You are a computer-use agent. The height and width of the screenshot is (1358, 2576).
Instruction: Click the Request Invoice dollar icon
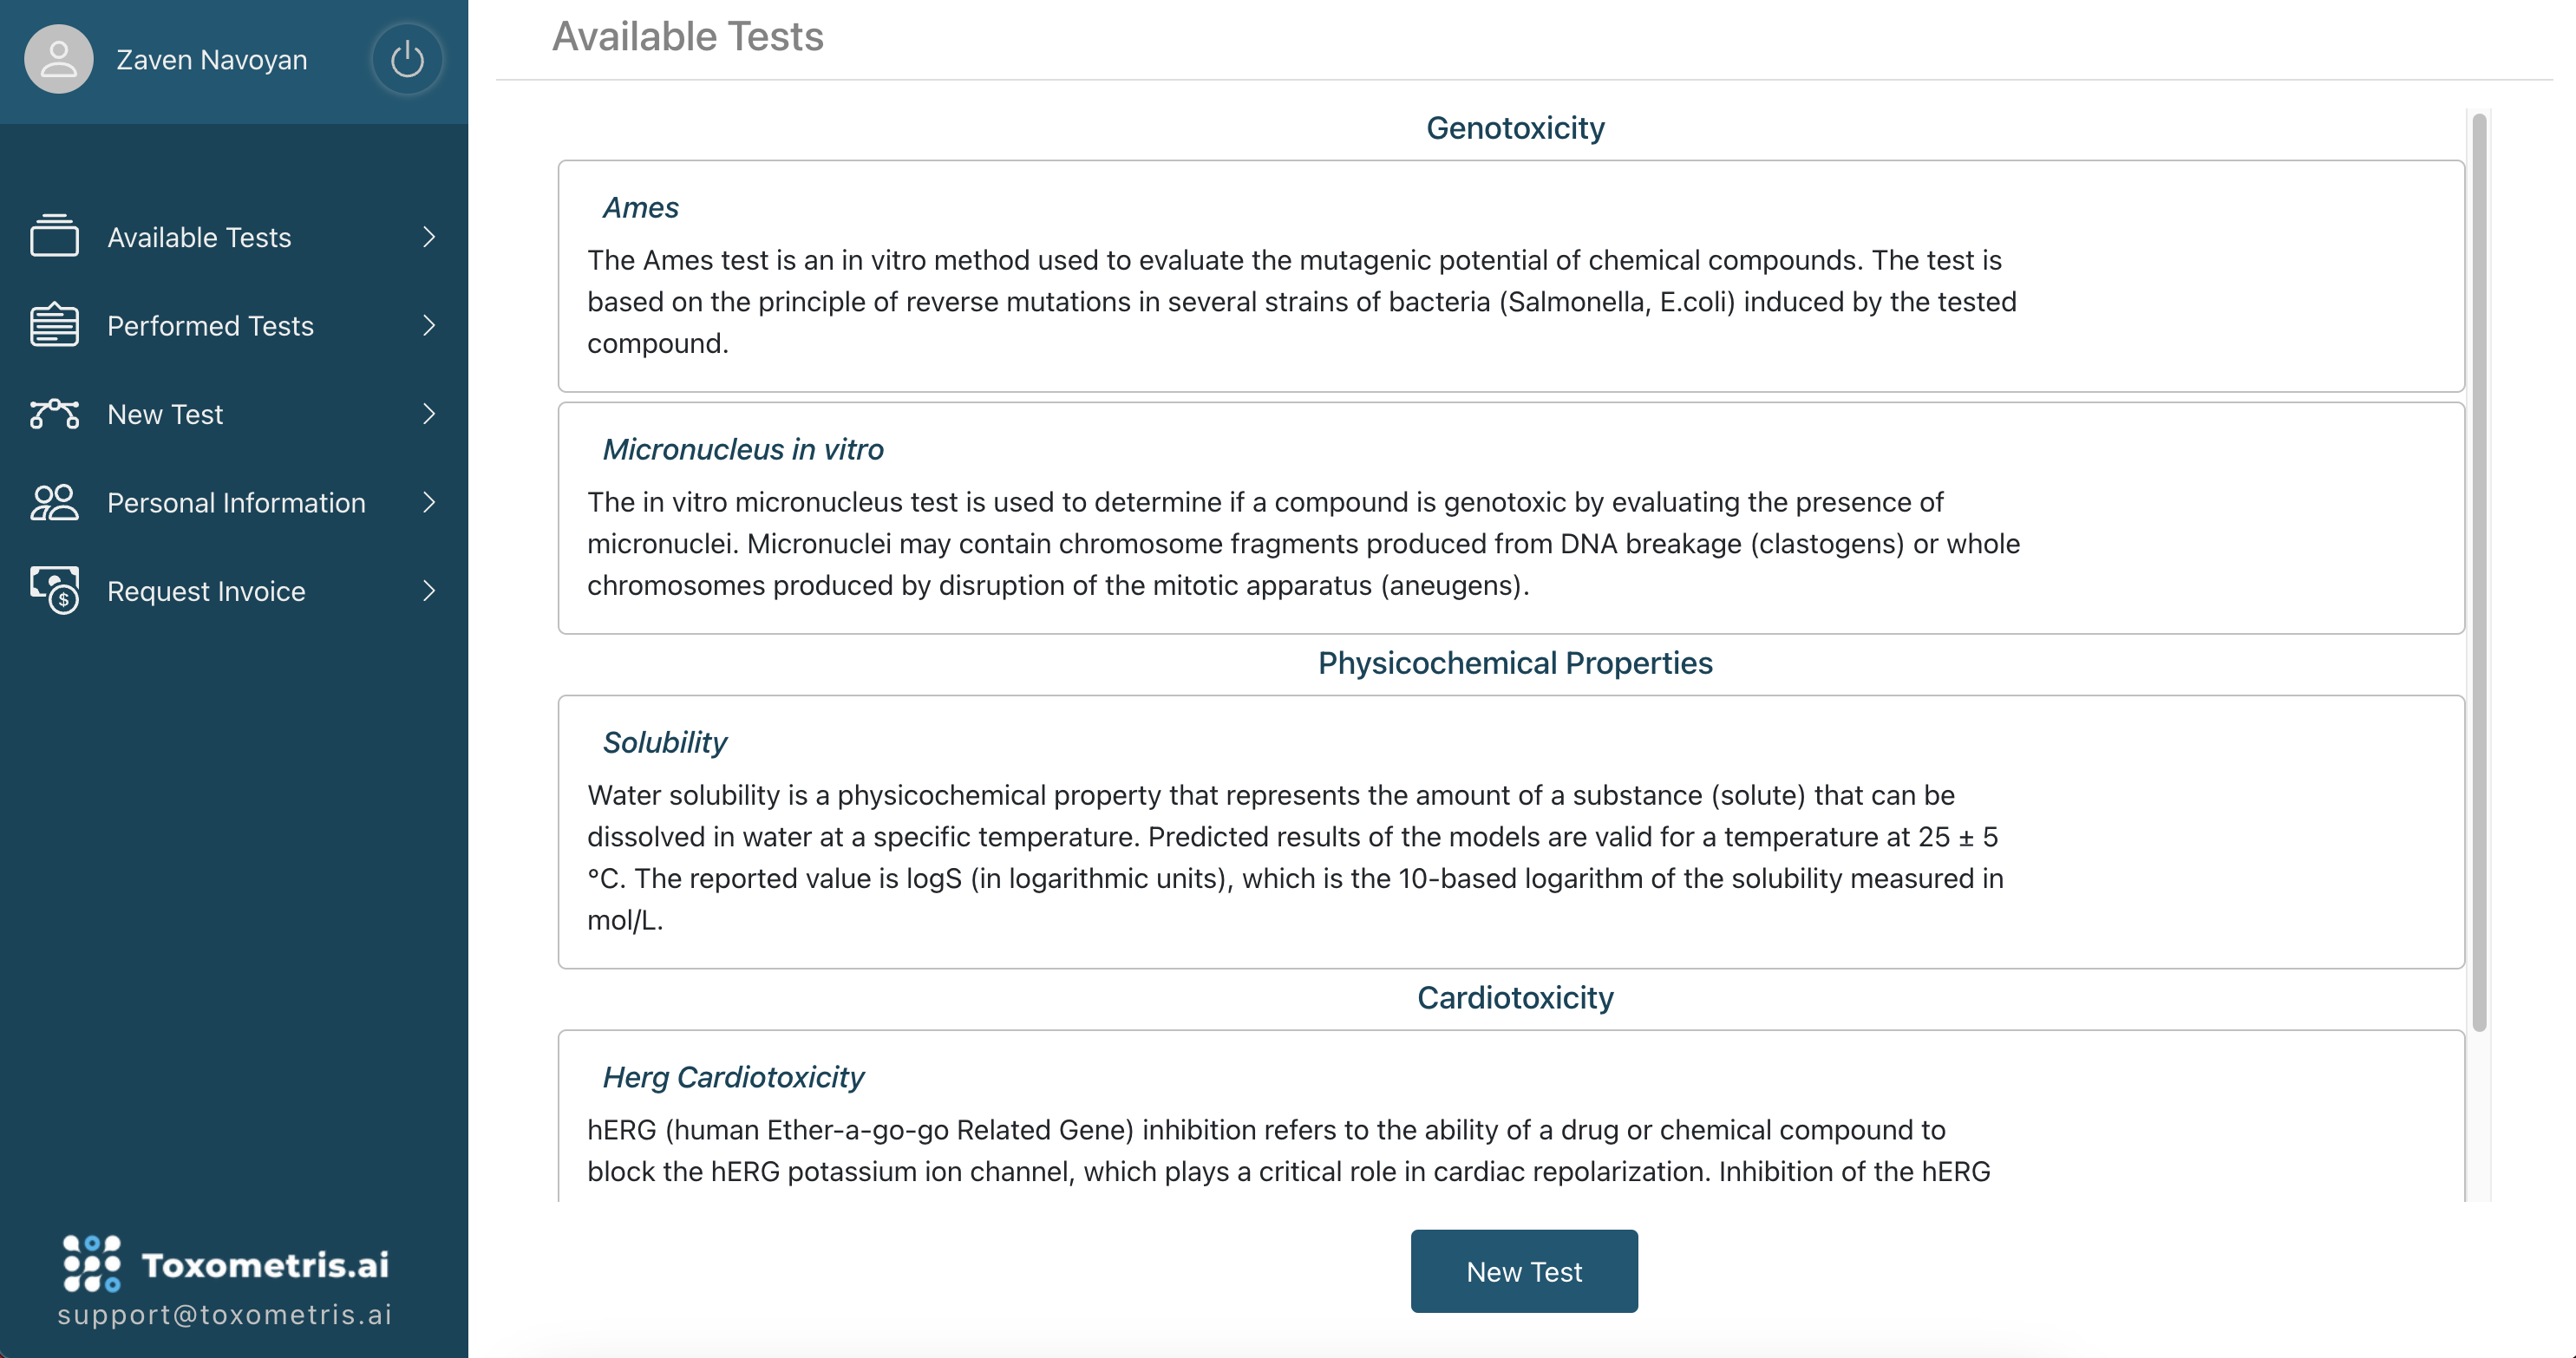coord(54,590)
